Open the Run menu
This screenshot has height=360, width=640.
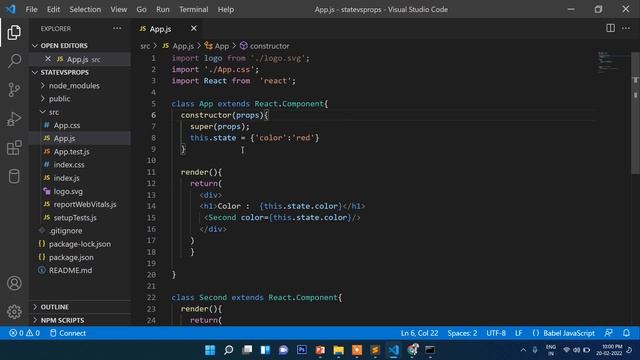(x=162, y=9)
